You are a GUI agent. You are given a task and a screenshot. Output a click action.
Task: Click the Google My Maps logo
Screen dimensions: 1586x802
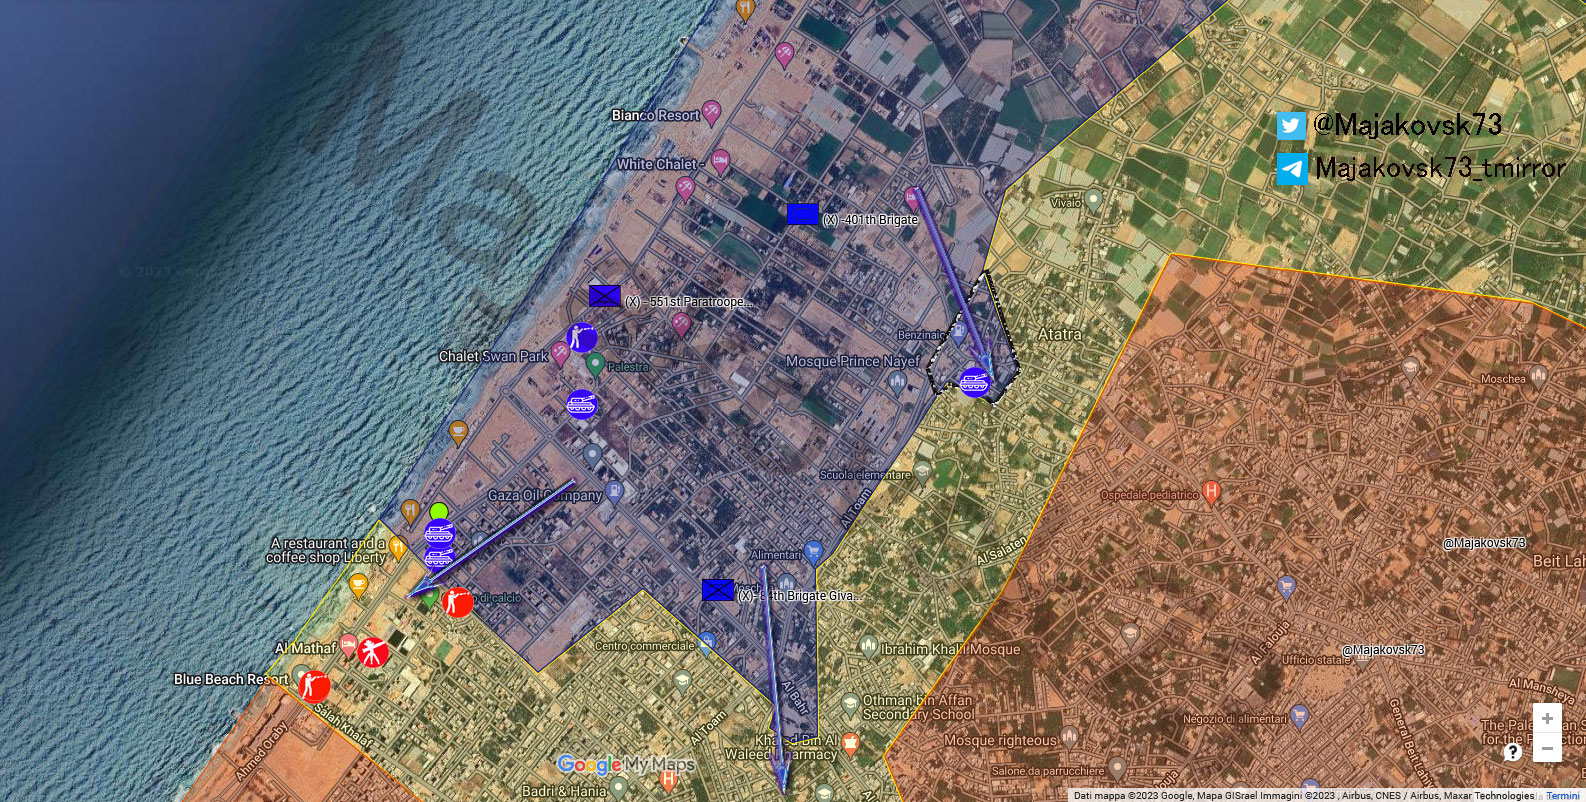click(626, 765)
